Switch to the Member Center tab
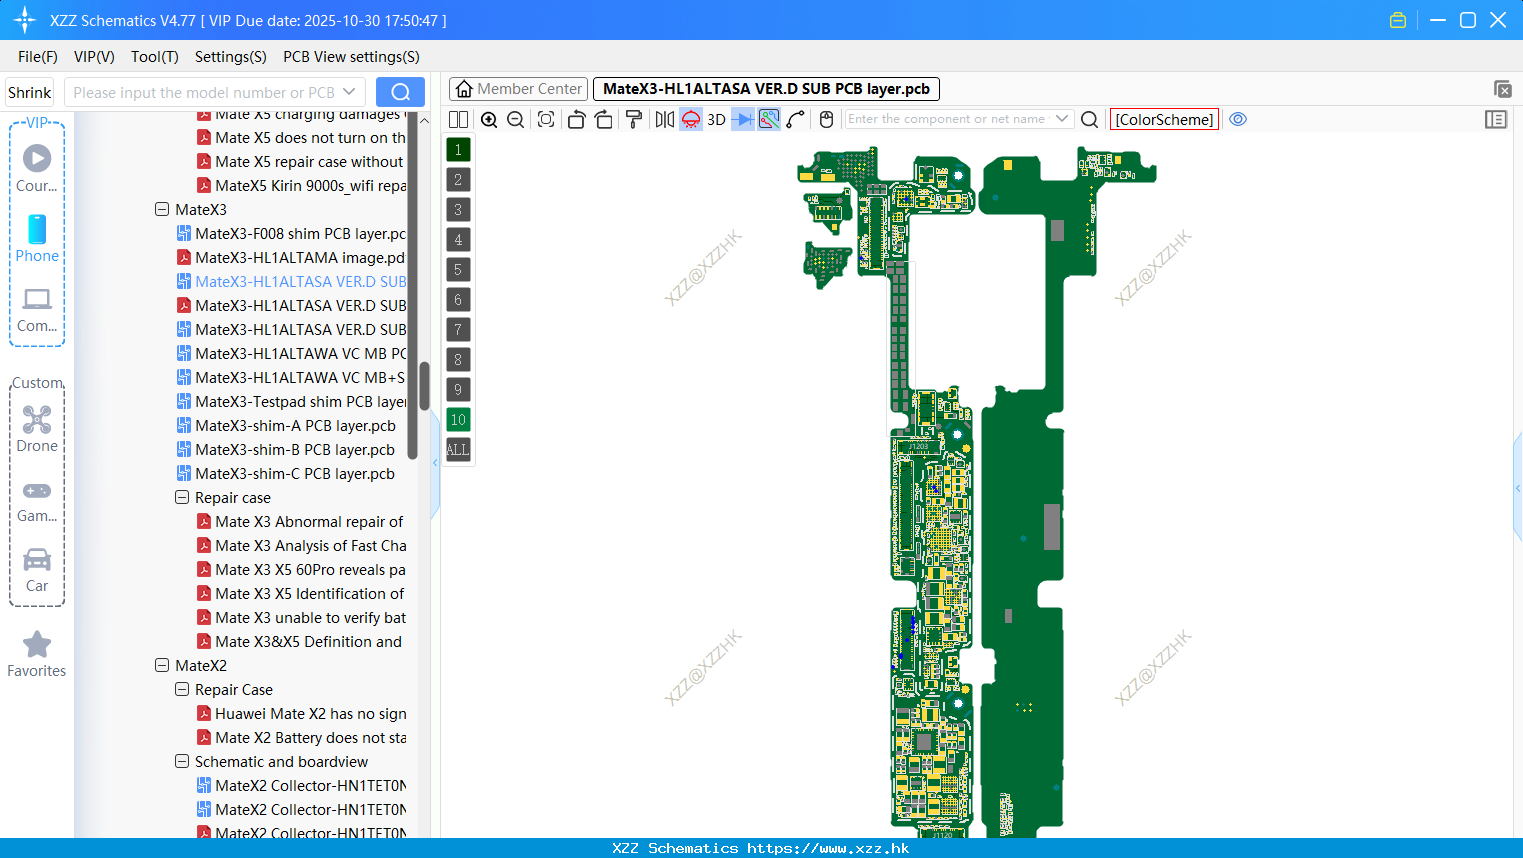 pos(518,89)
